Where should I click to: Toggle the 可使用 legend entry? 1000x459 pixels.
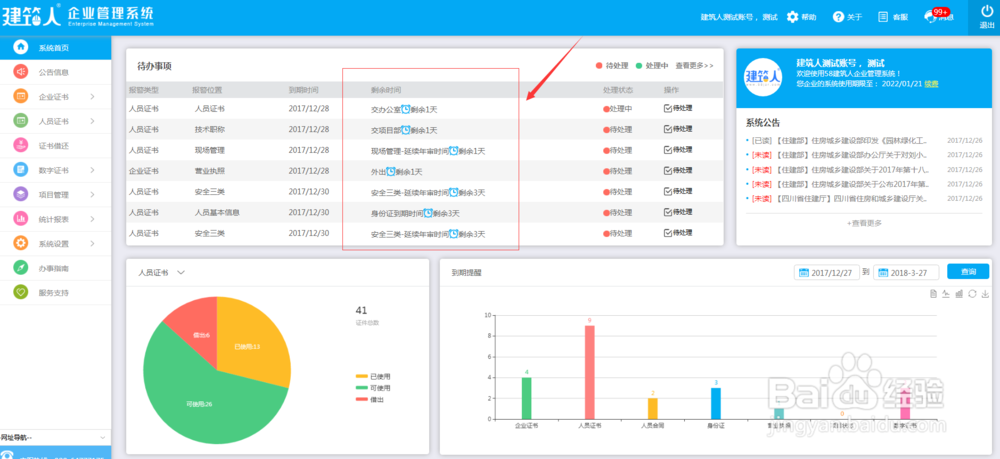coord(373,388)
